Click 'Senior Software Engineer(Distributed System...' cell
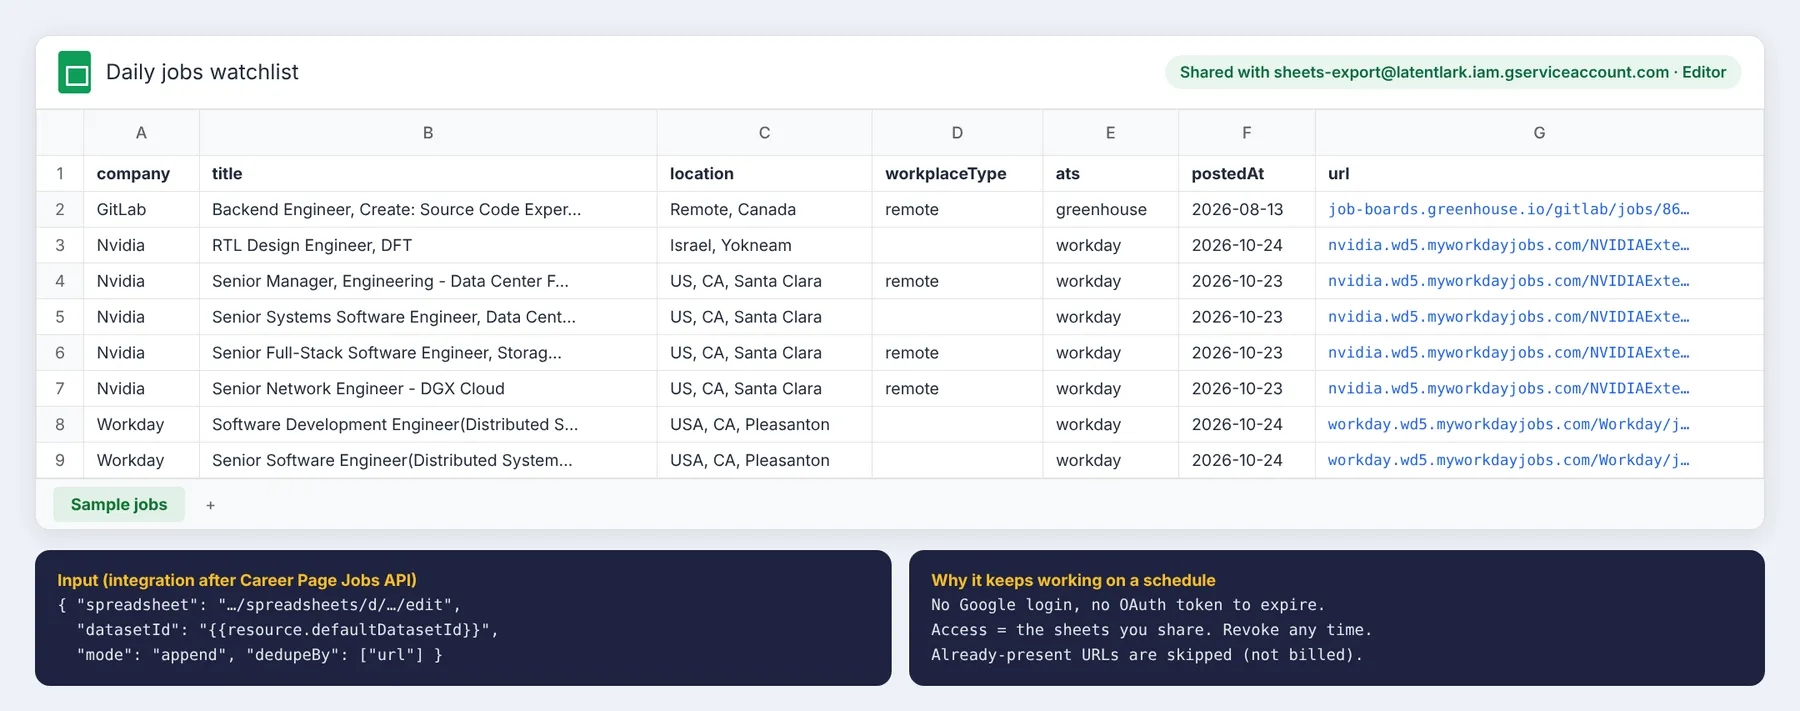This screenshot has height=711, width=1800. point(428,460)
